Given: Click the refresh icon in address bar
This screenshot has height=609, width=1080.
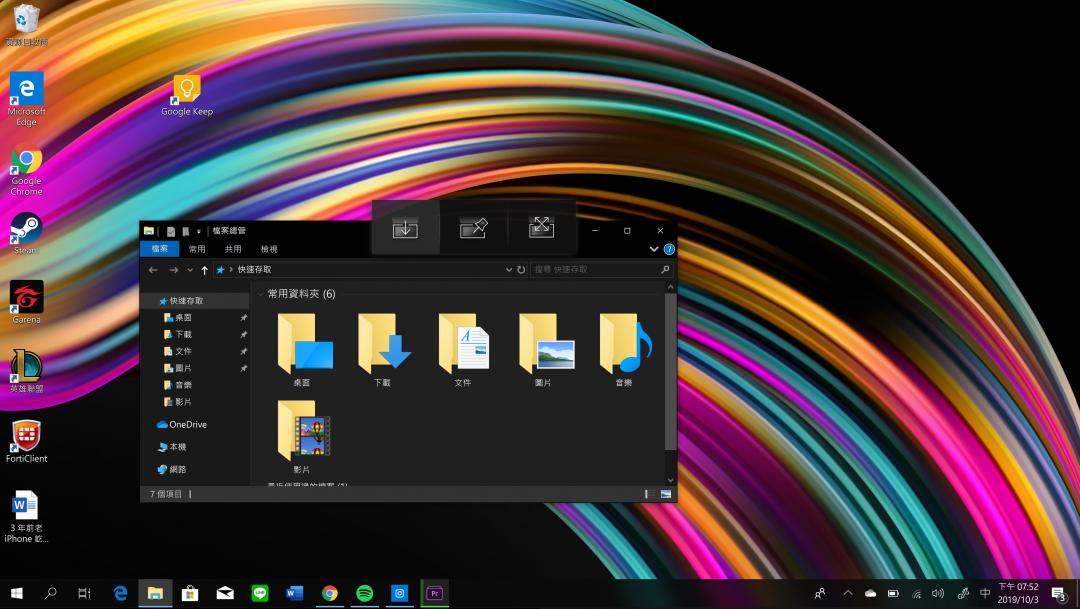Looking at the screenshot, I should point(521,270).
